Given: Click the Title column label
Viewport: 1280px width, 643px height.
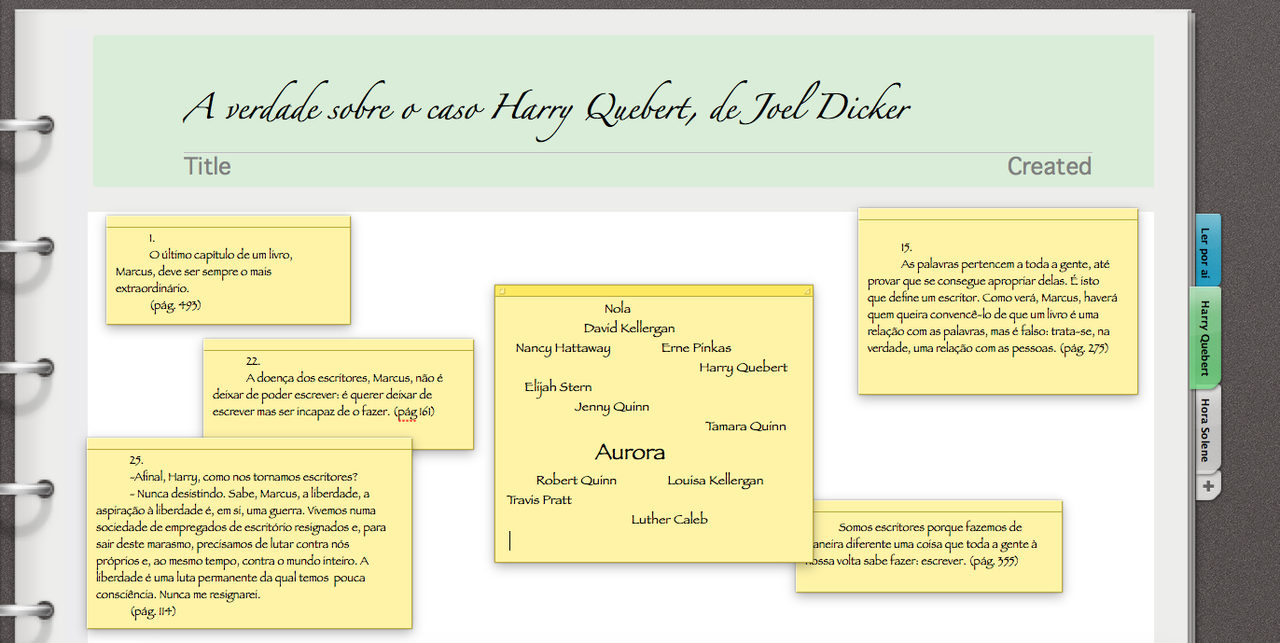Looking at the screenshot, I should coord(207,166).
